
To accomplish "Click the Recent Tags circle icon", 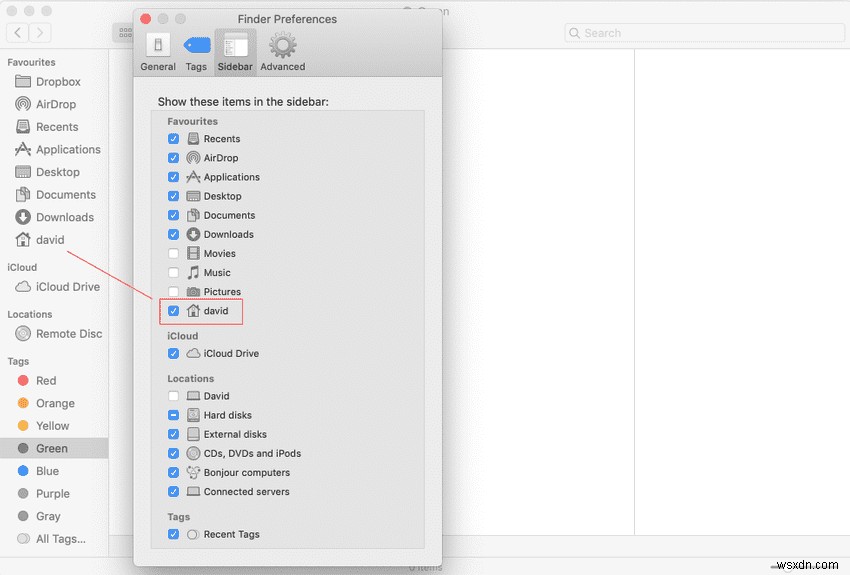I will [x=192, y=534].
